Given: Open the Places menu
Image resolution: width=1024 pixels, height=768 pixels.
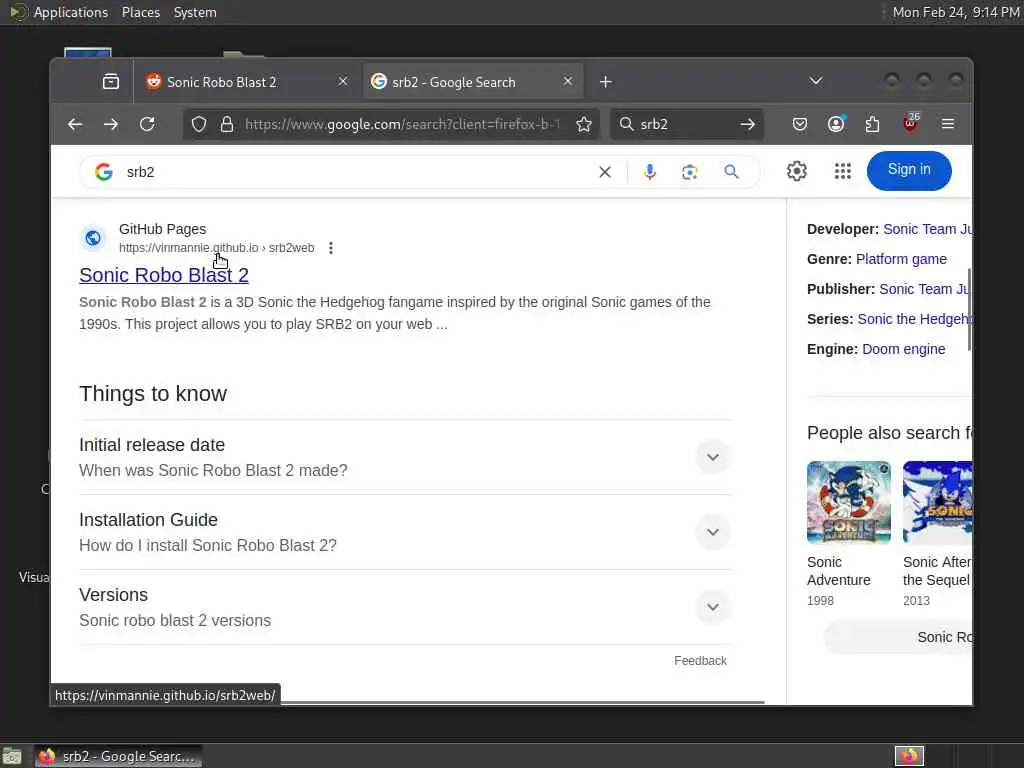Looking at the screenshot, I should 140,12.
